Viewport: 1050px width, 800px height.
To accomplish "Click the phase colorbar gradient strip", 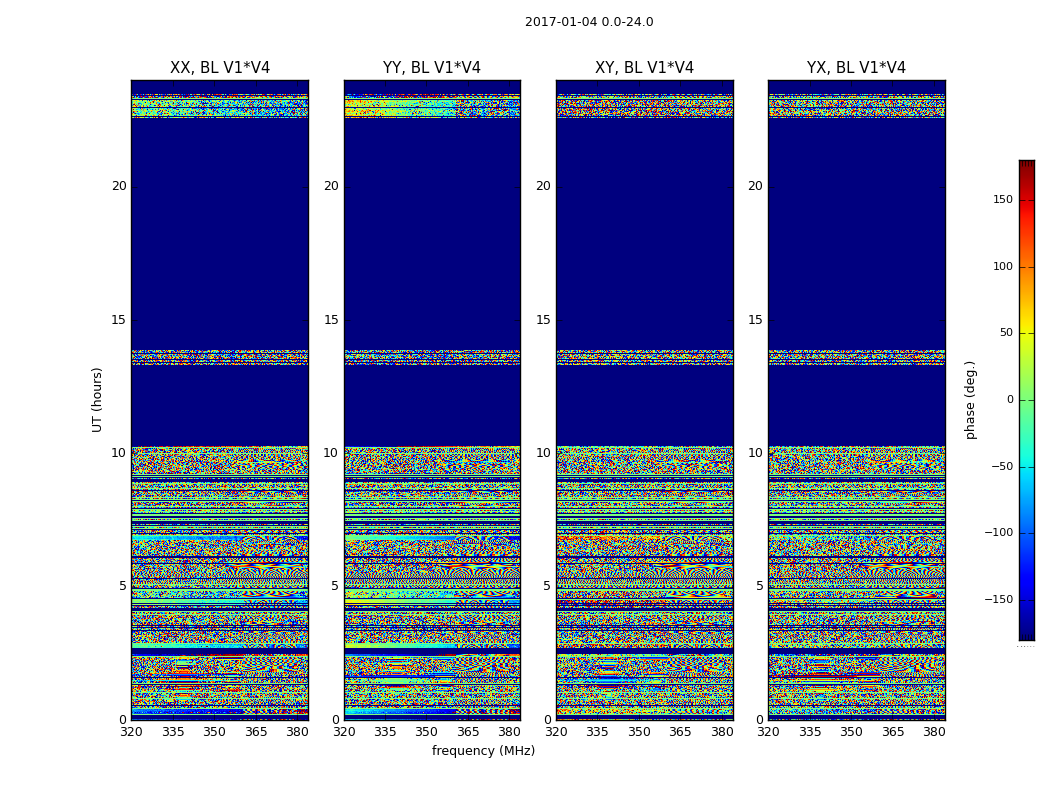I will [1027, 400].
